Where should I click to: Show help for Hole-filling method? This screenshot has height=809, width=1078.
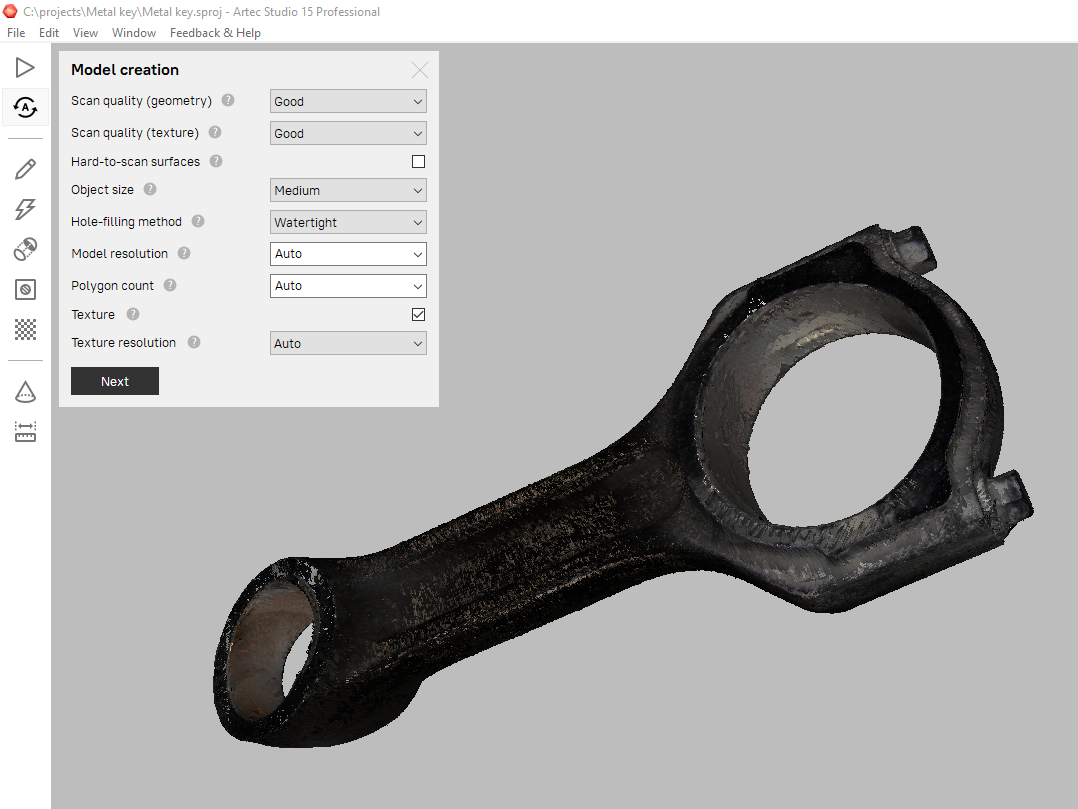198,221
